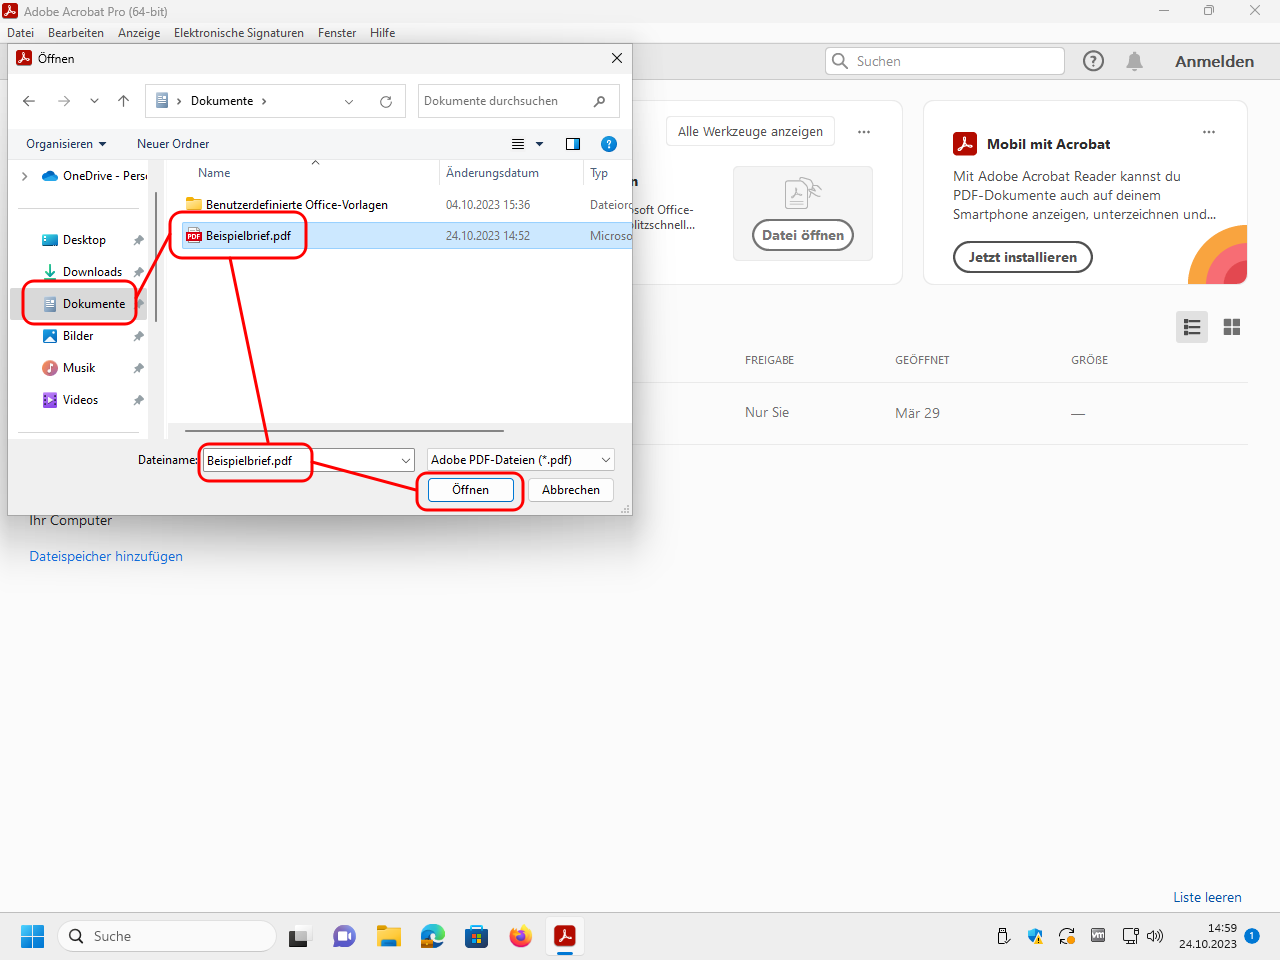Open the file type filter dropdown
Screen dimensions: 1280x960
(x=520, y=460)
